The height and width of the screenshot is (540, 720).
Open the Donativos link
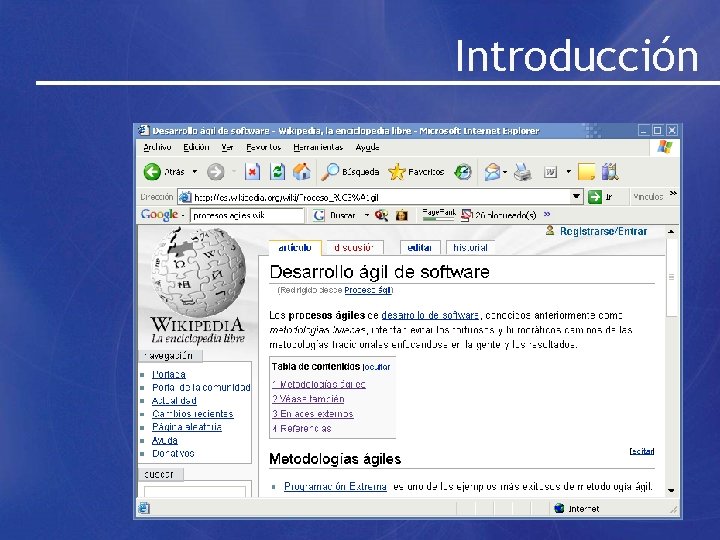click(173, 453)
